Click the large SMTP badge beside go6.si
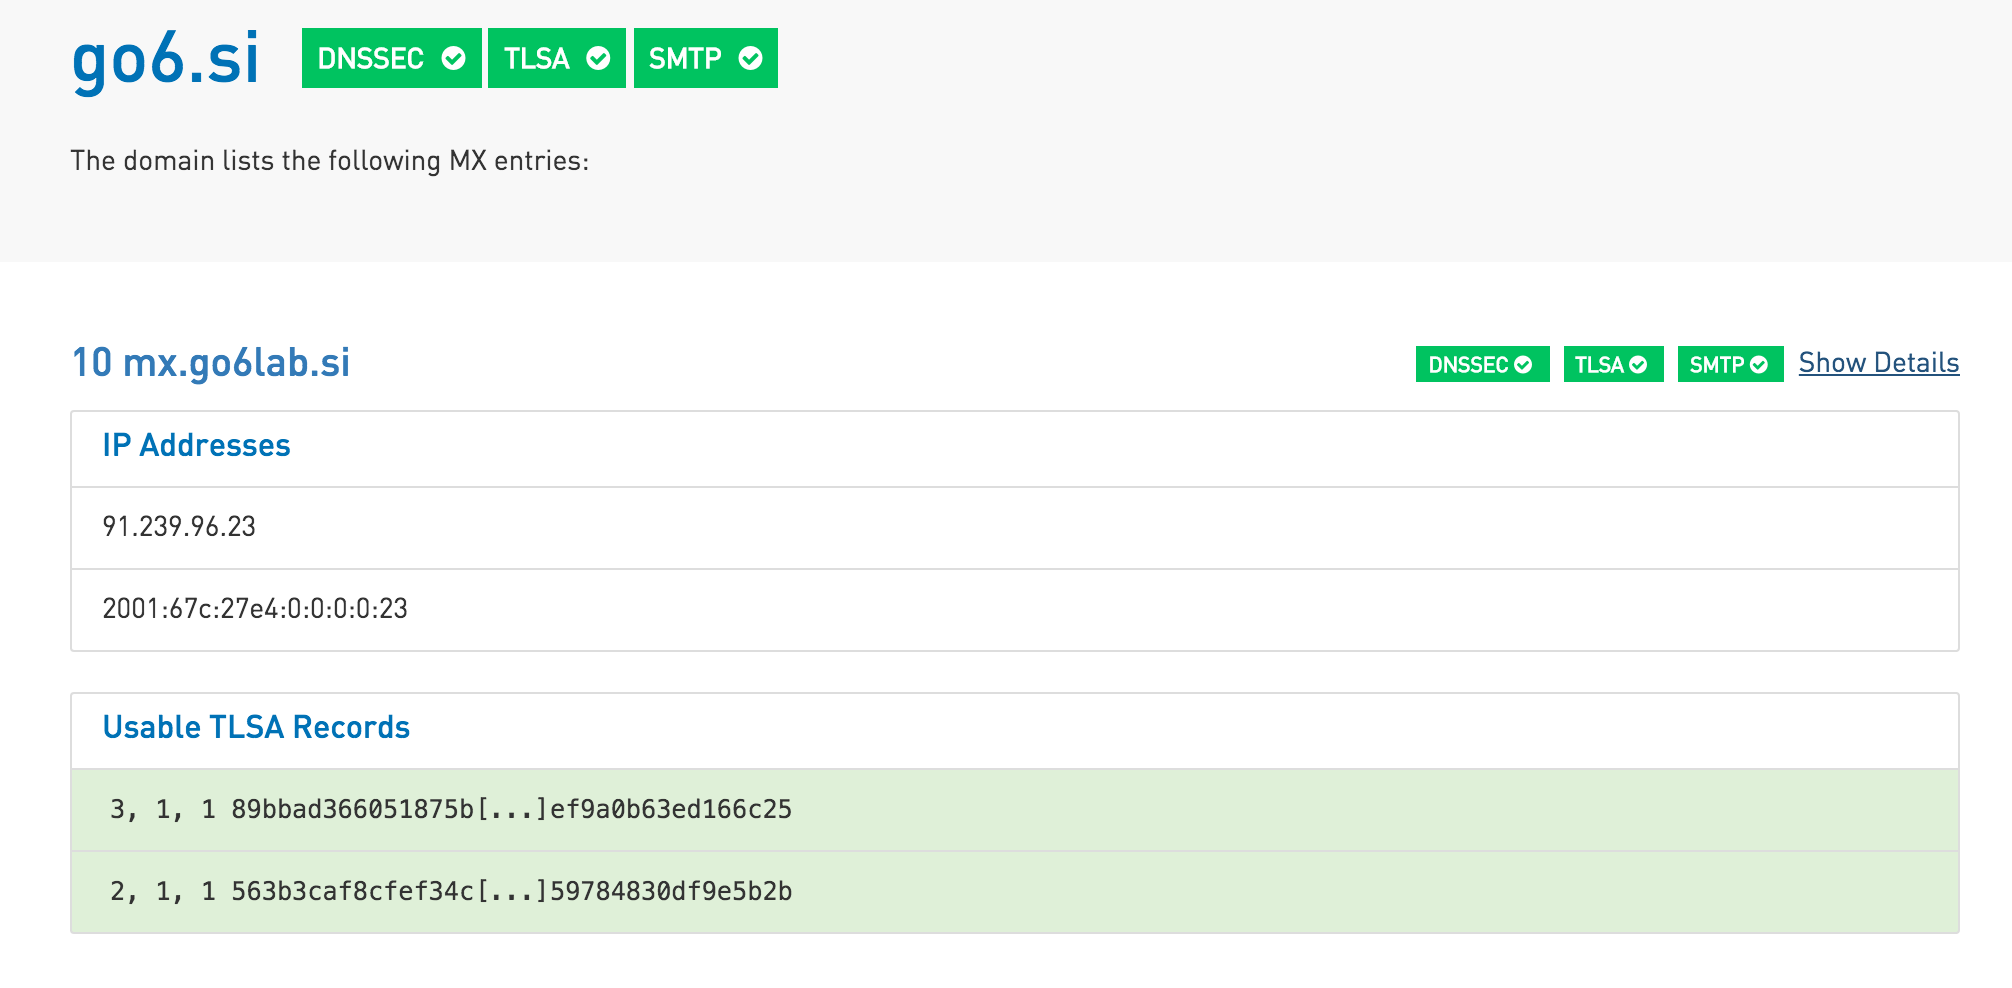This screenshot has width=2012, height=988. click(705, 58)
